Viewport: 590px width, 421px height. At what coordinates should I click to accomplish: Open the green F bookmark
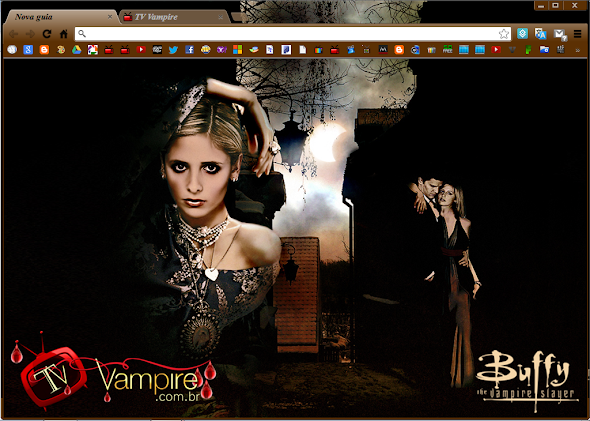(x=528, y=50)
